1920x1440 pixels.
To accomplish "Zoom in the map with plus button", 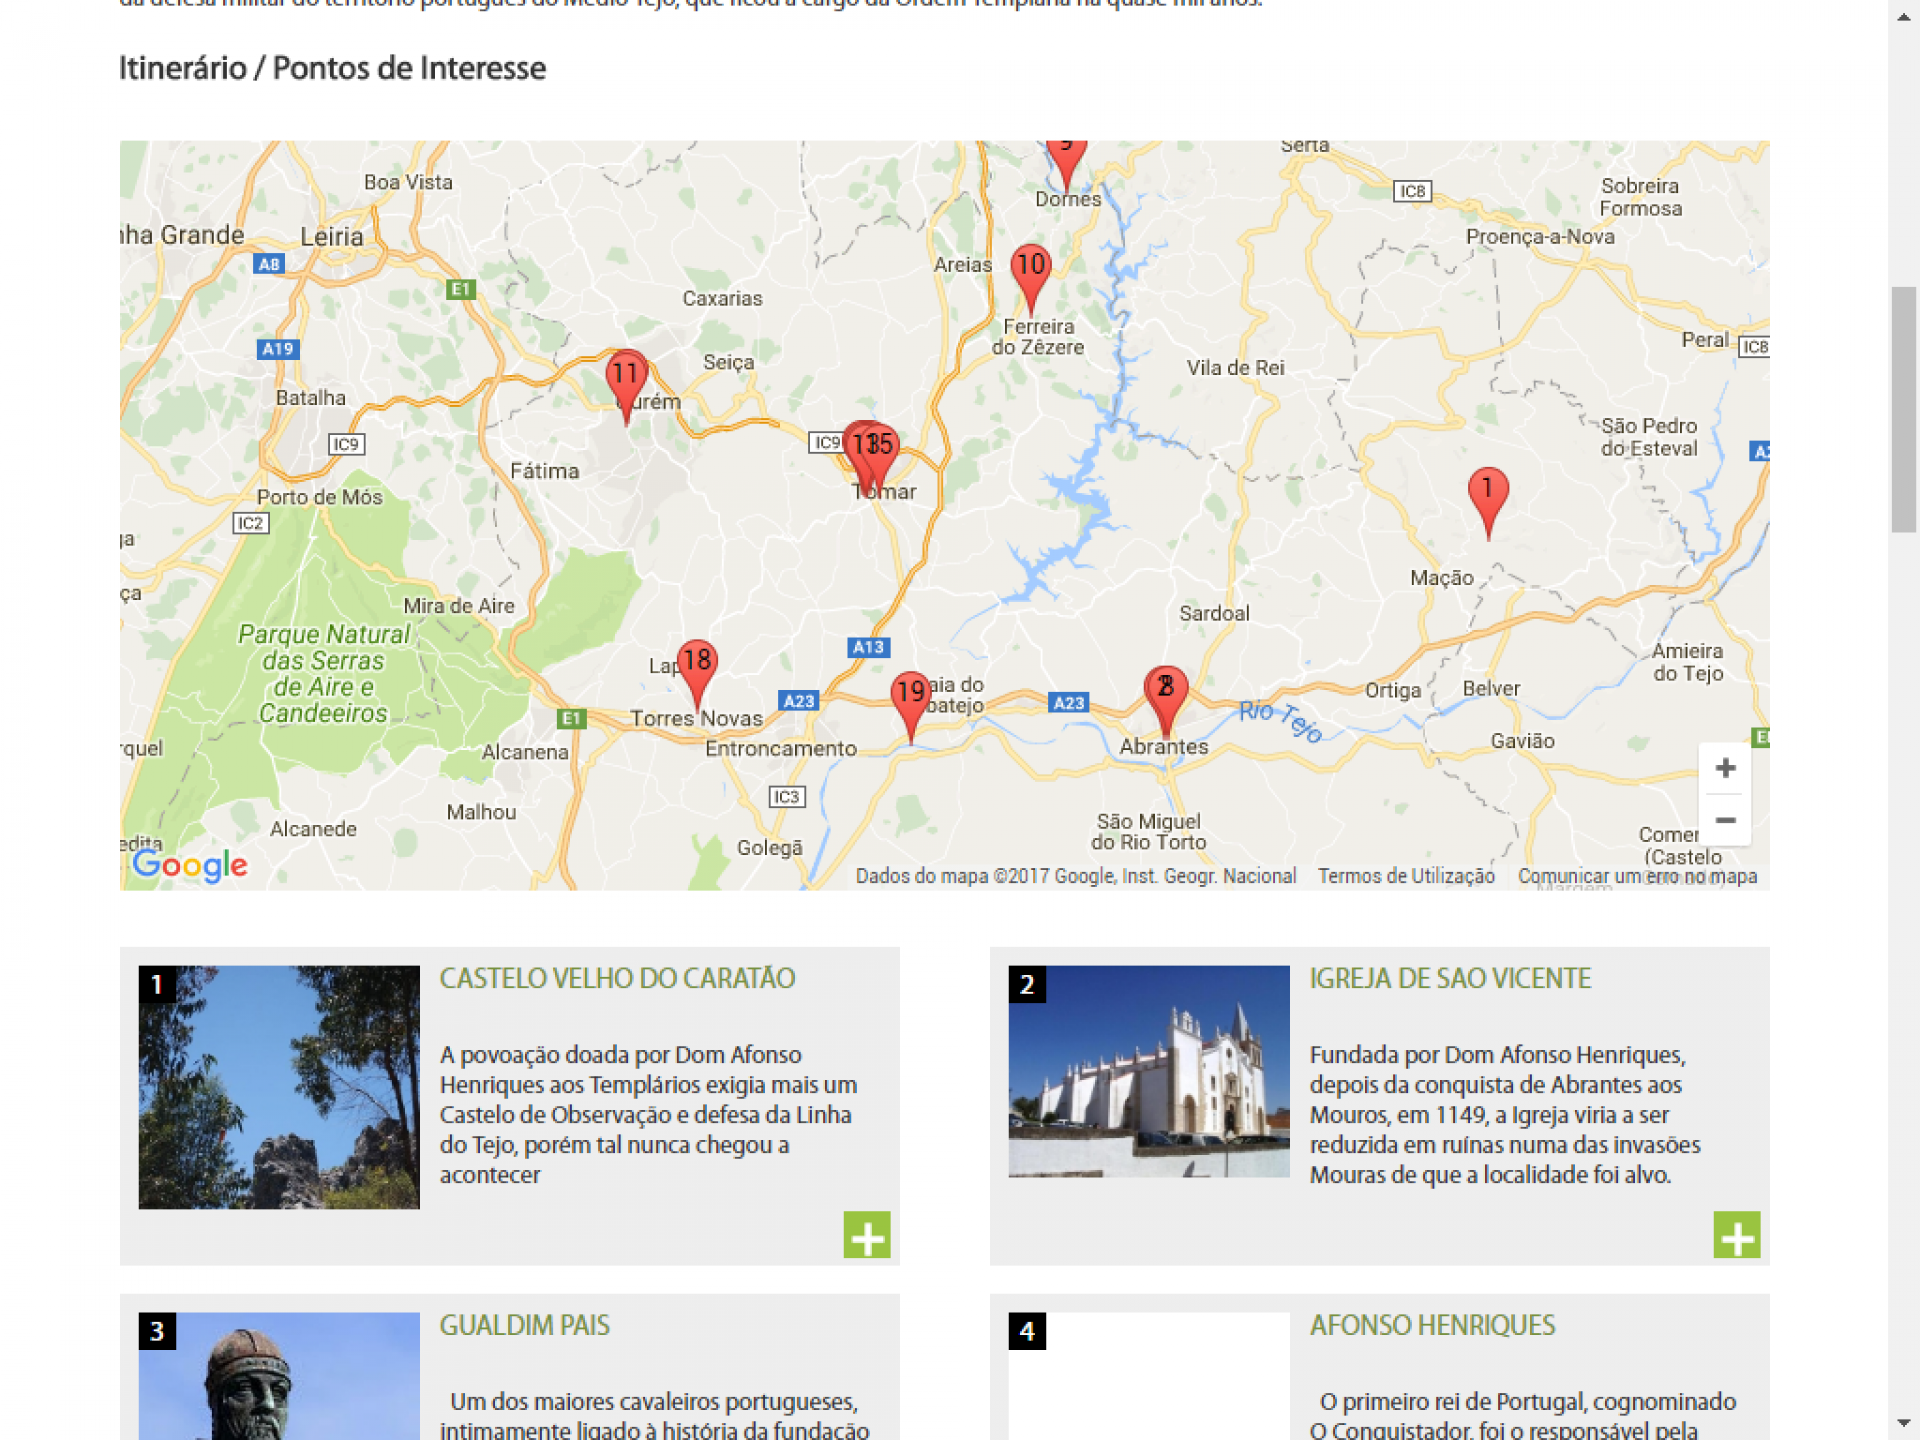I will (x=1725, y=768).
